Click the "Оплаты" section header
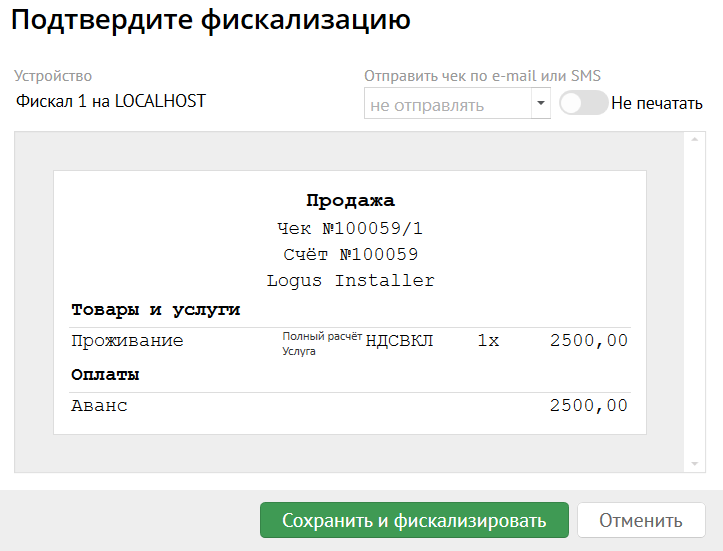The width and height of the screenshot is (723, 551). (104, 376)
